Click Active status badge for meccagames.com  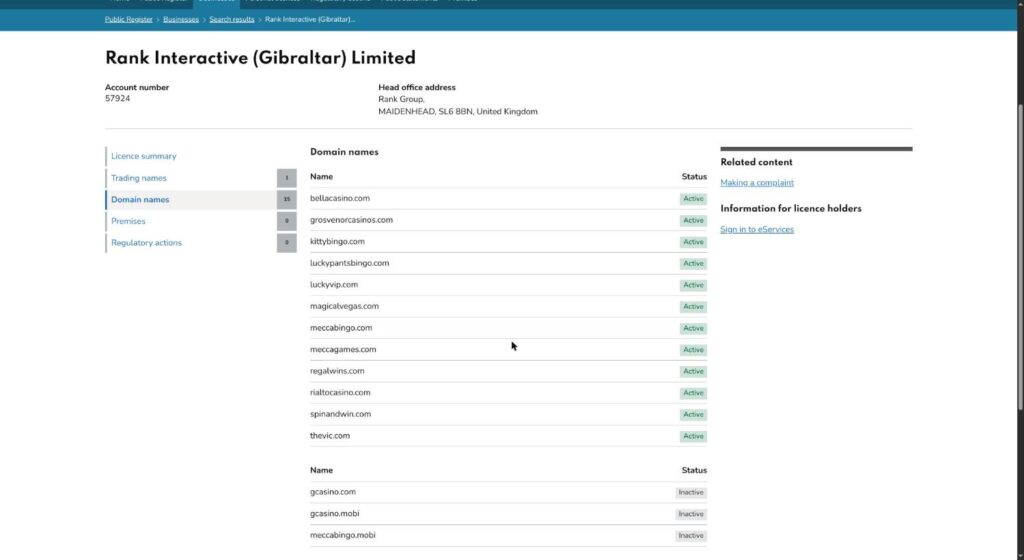coord(693,350)
